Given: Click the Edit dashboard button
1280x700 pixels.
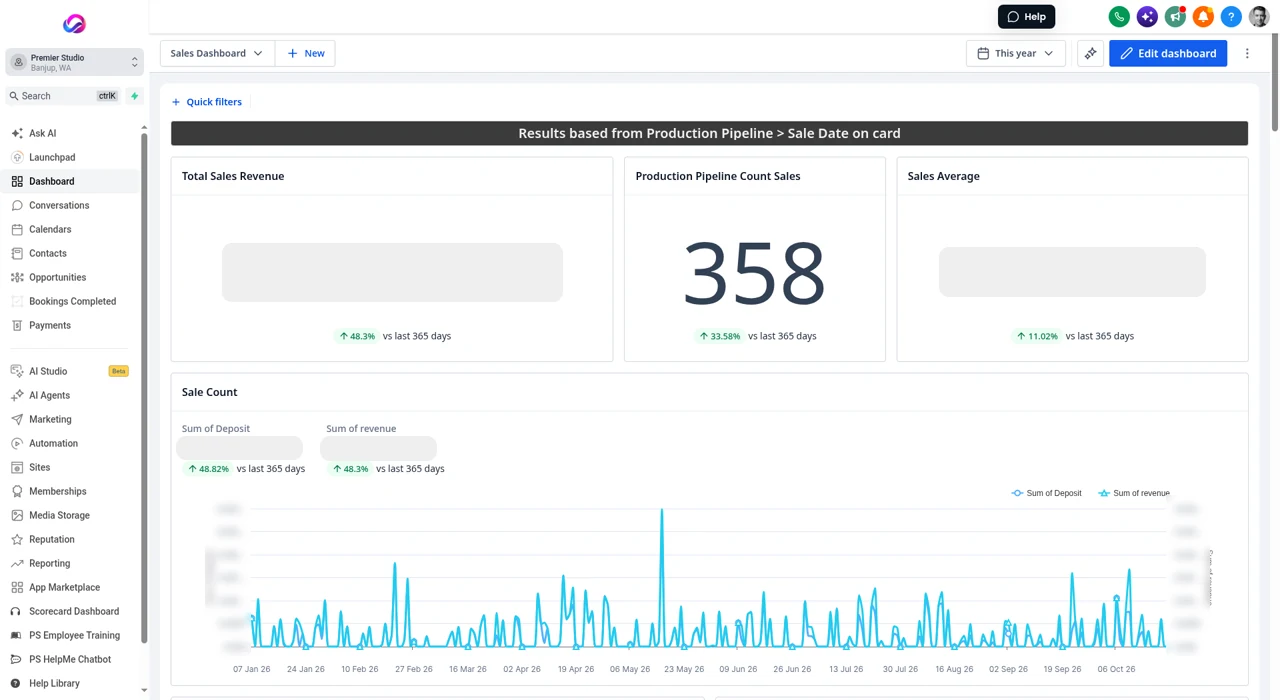Looking at the screenshot, I should [x=1168, y=53].
